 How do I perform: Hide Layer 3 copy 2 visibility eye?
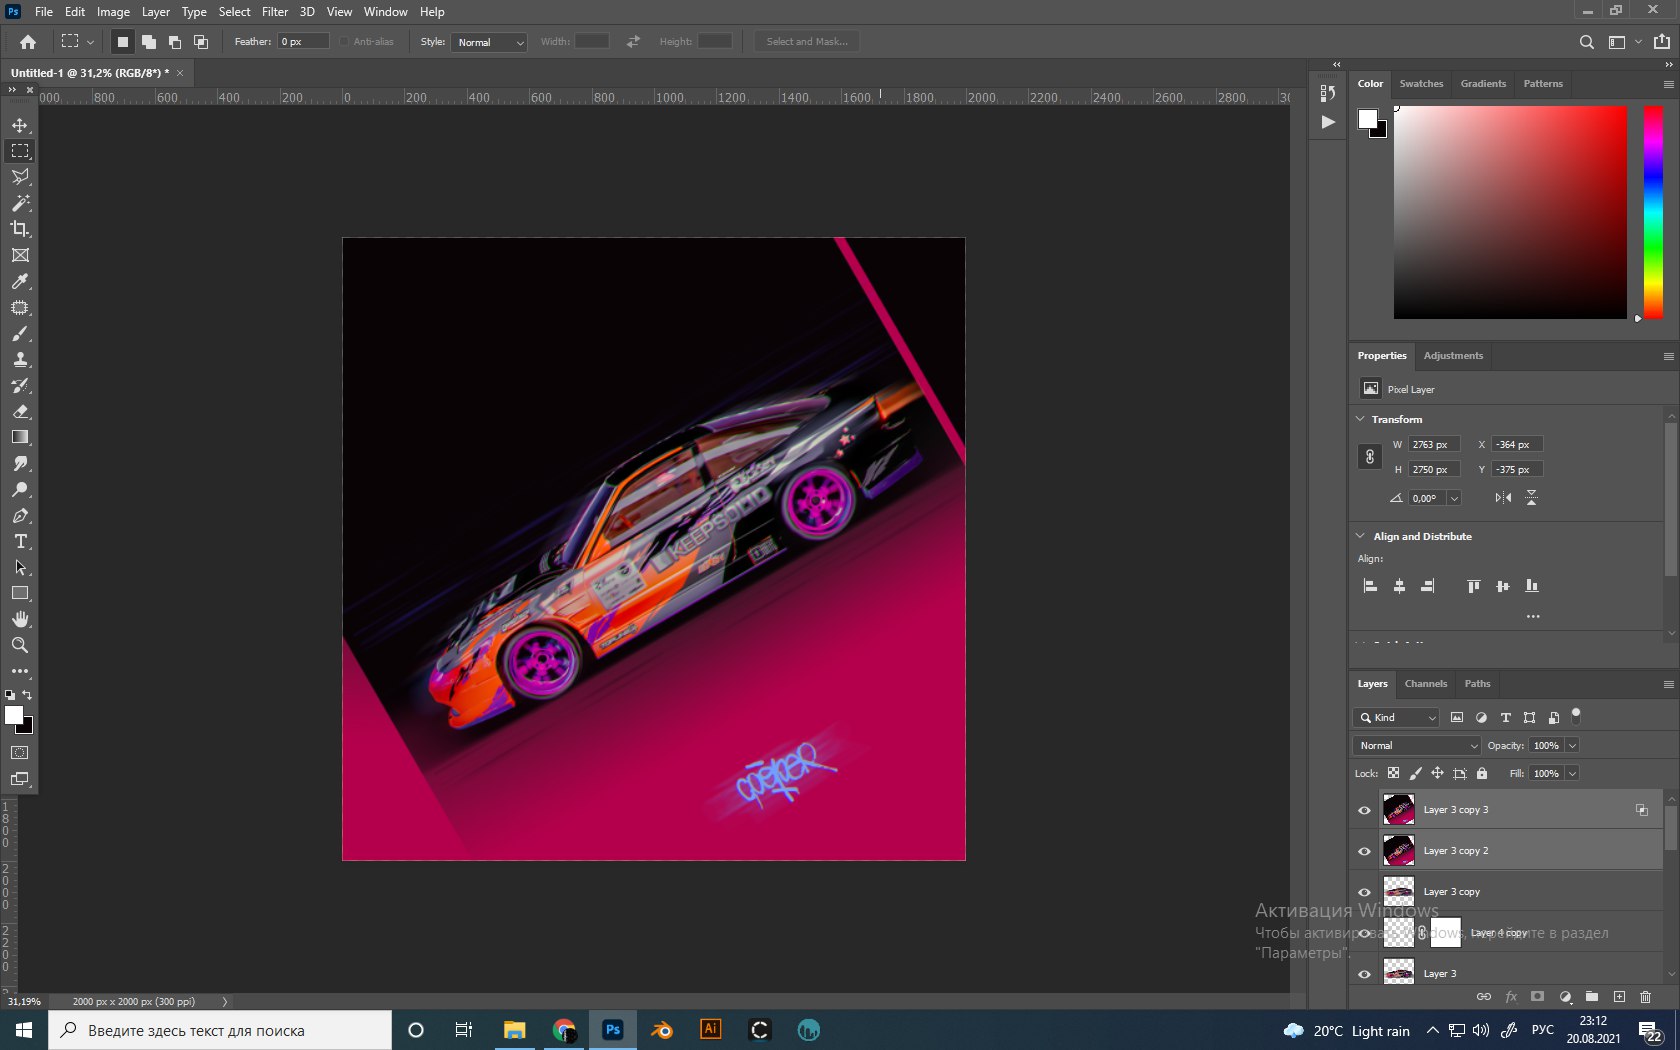(x=1364, y=851)
